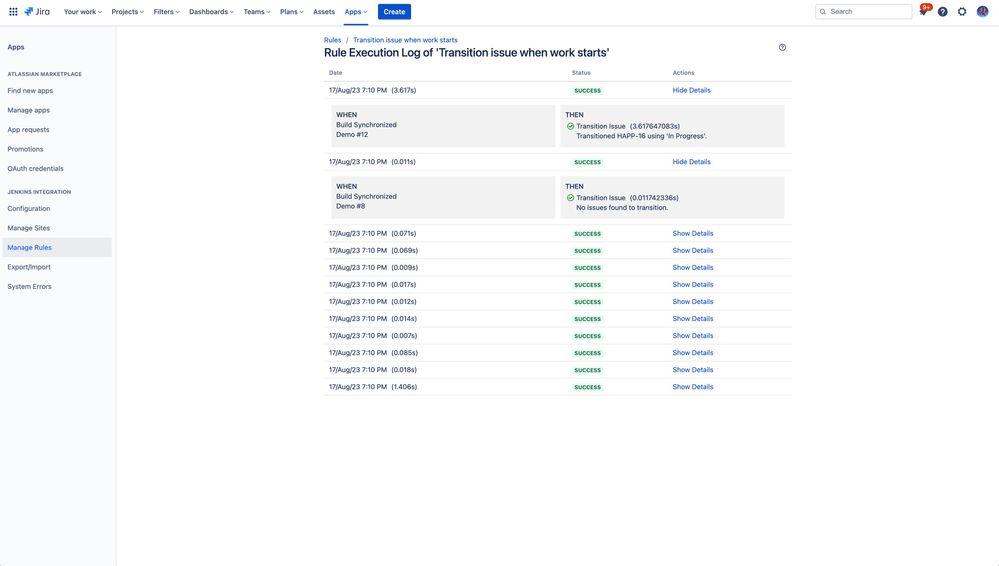Click the Jira logo

tap(37, 12)
